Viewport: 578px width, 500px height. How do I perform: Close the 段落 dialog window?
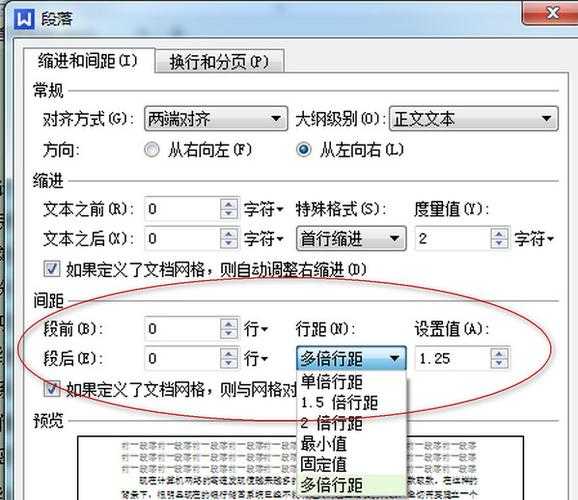click(551, 13)
